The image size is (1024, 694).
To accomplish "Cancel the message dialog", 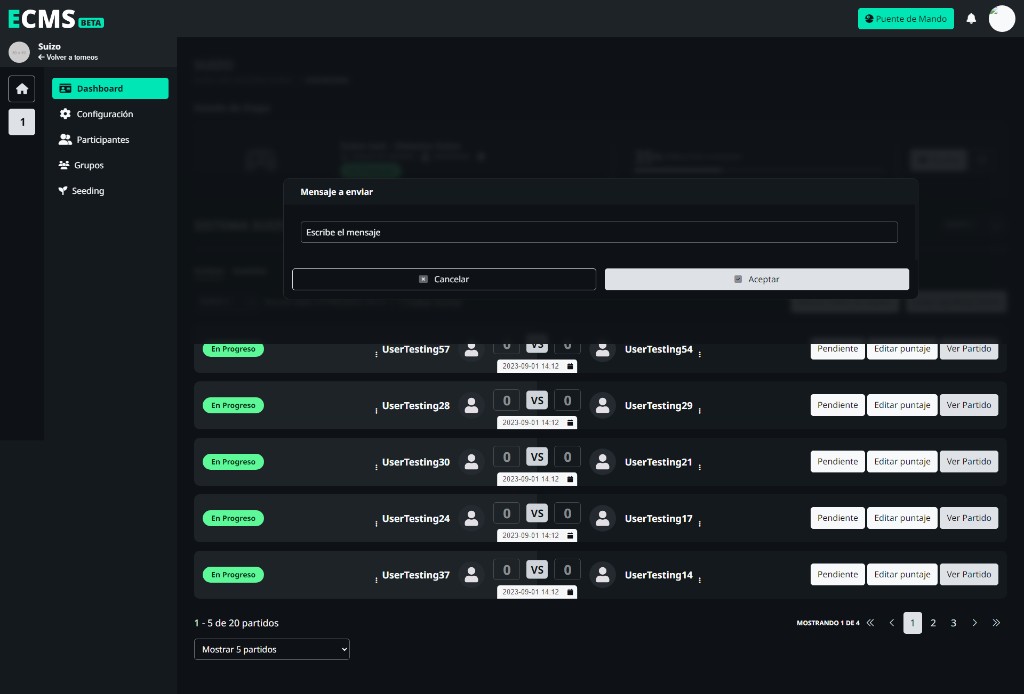I will coord(444,279).
